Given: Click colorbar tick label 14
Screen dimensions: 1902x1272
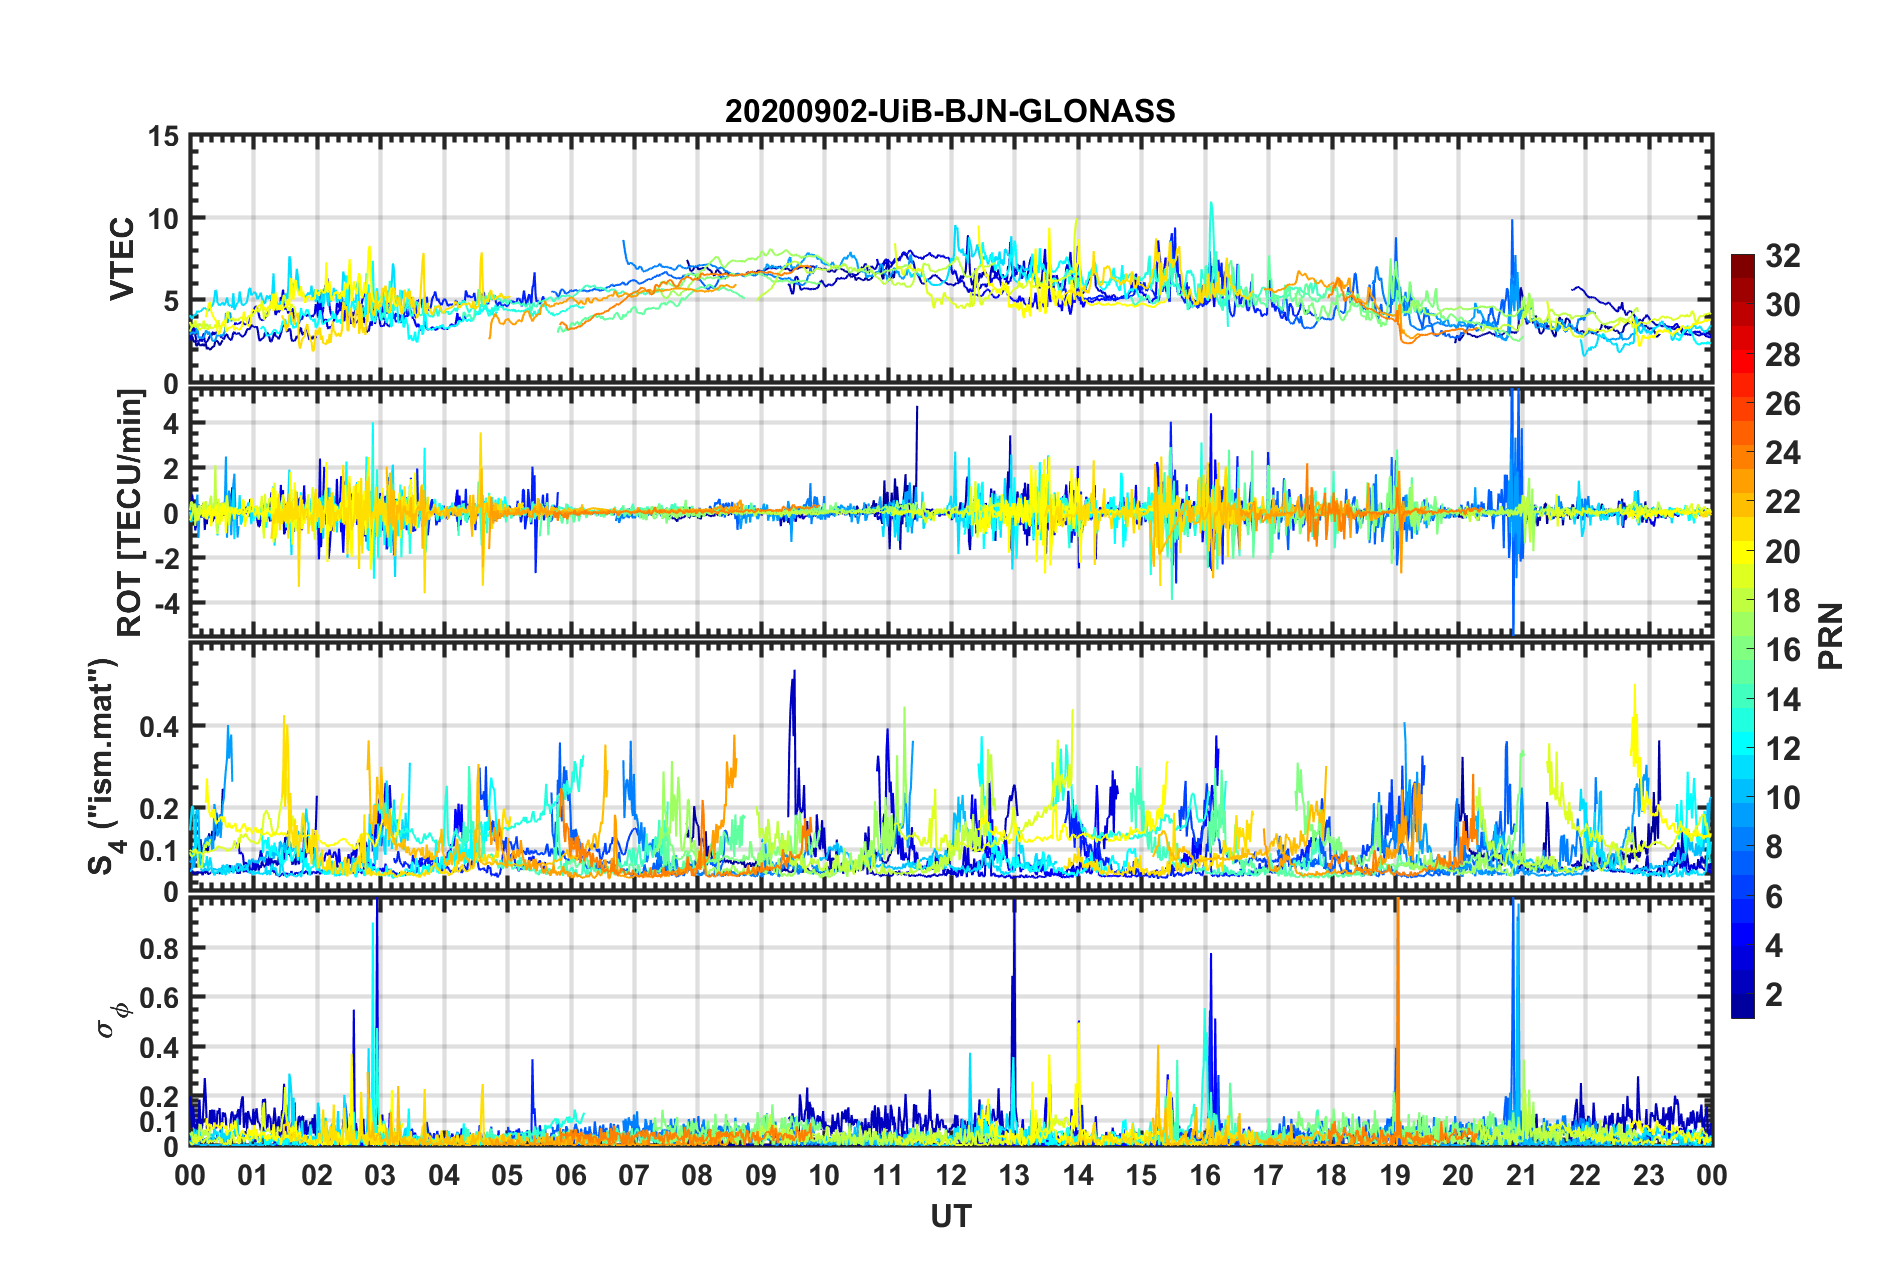Looking at the screenshot, I should coord(1782,700).
